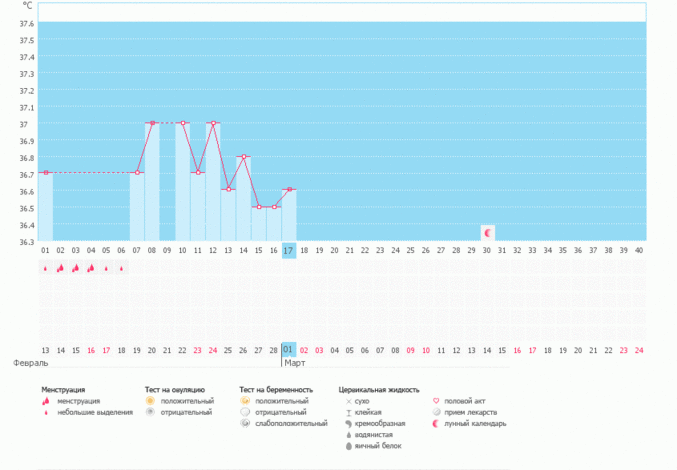The height and width of the screenshot is (470, 677).
Task: Click the lunar calendar moon icon on day 30
Action: [x=488, y=232]
